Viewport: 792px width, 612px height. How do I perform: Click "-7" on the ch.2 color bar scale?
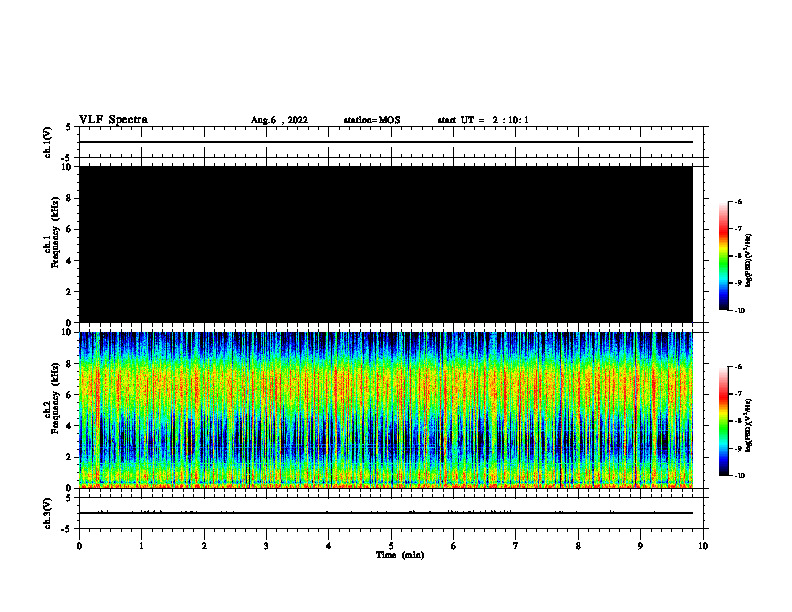[x=738, y=394]
